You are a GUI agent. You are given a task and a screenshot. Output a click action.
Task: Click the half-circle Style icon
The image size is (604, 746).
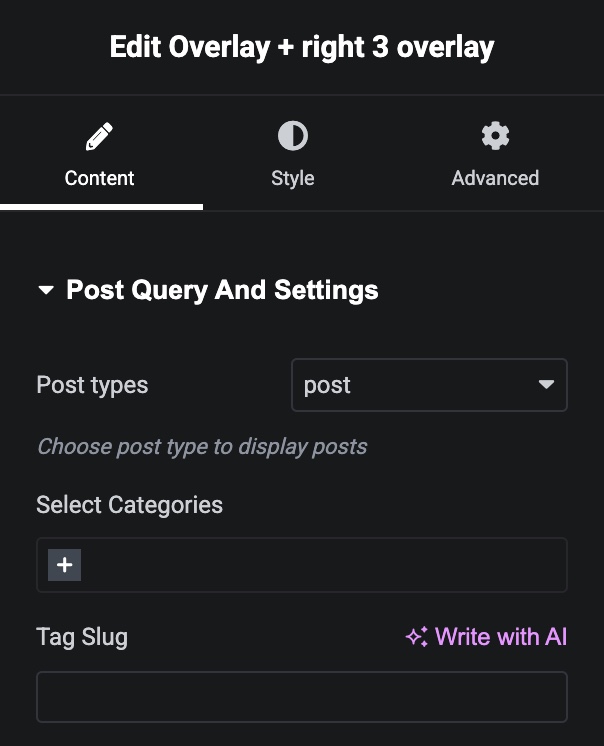(292, 136)
